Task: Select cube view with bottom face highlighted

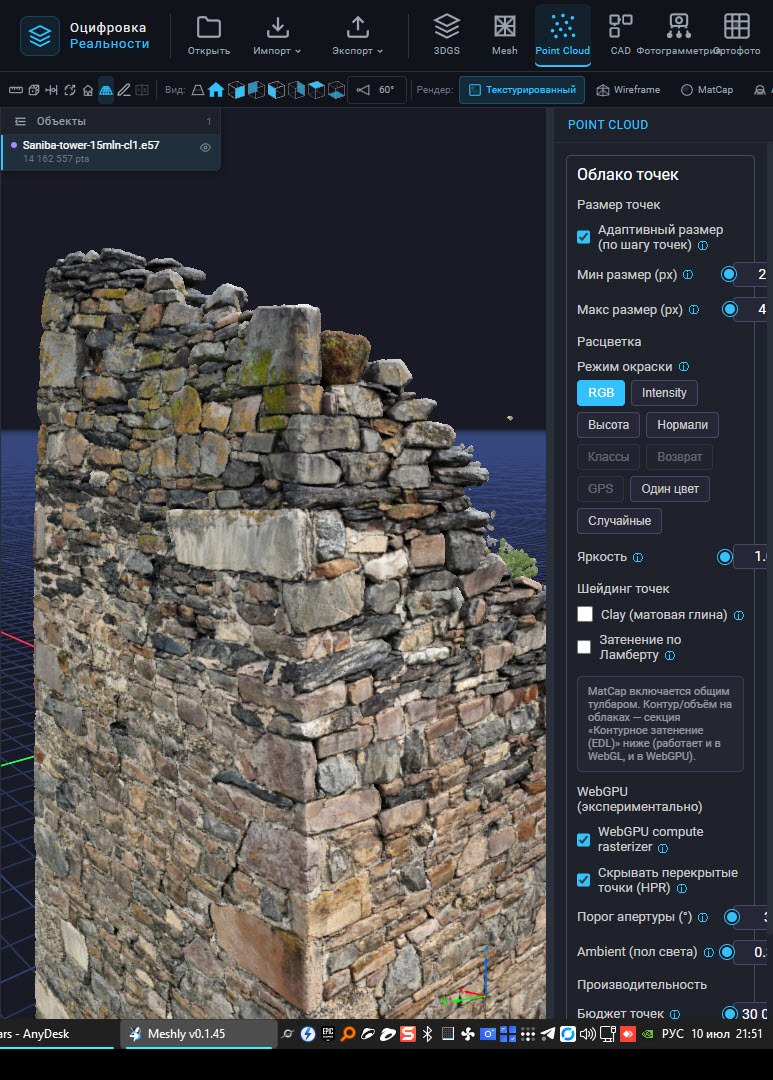Action: click(336, 90)
